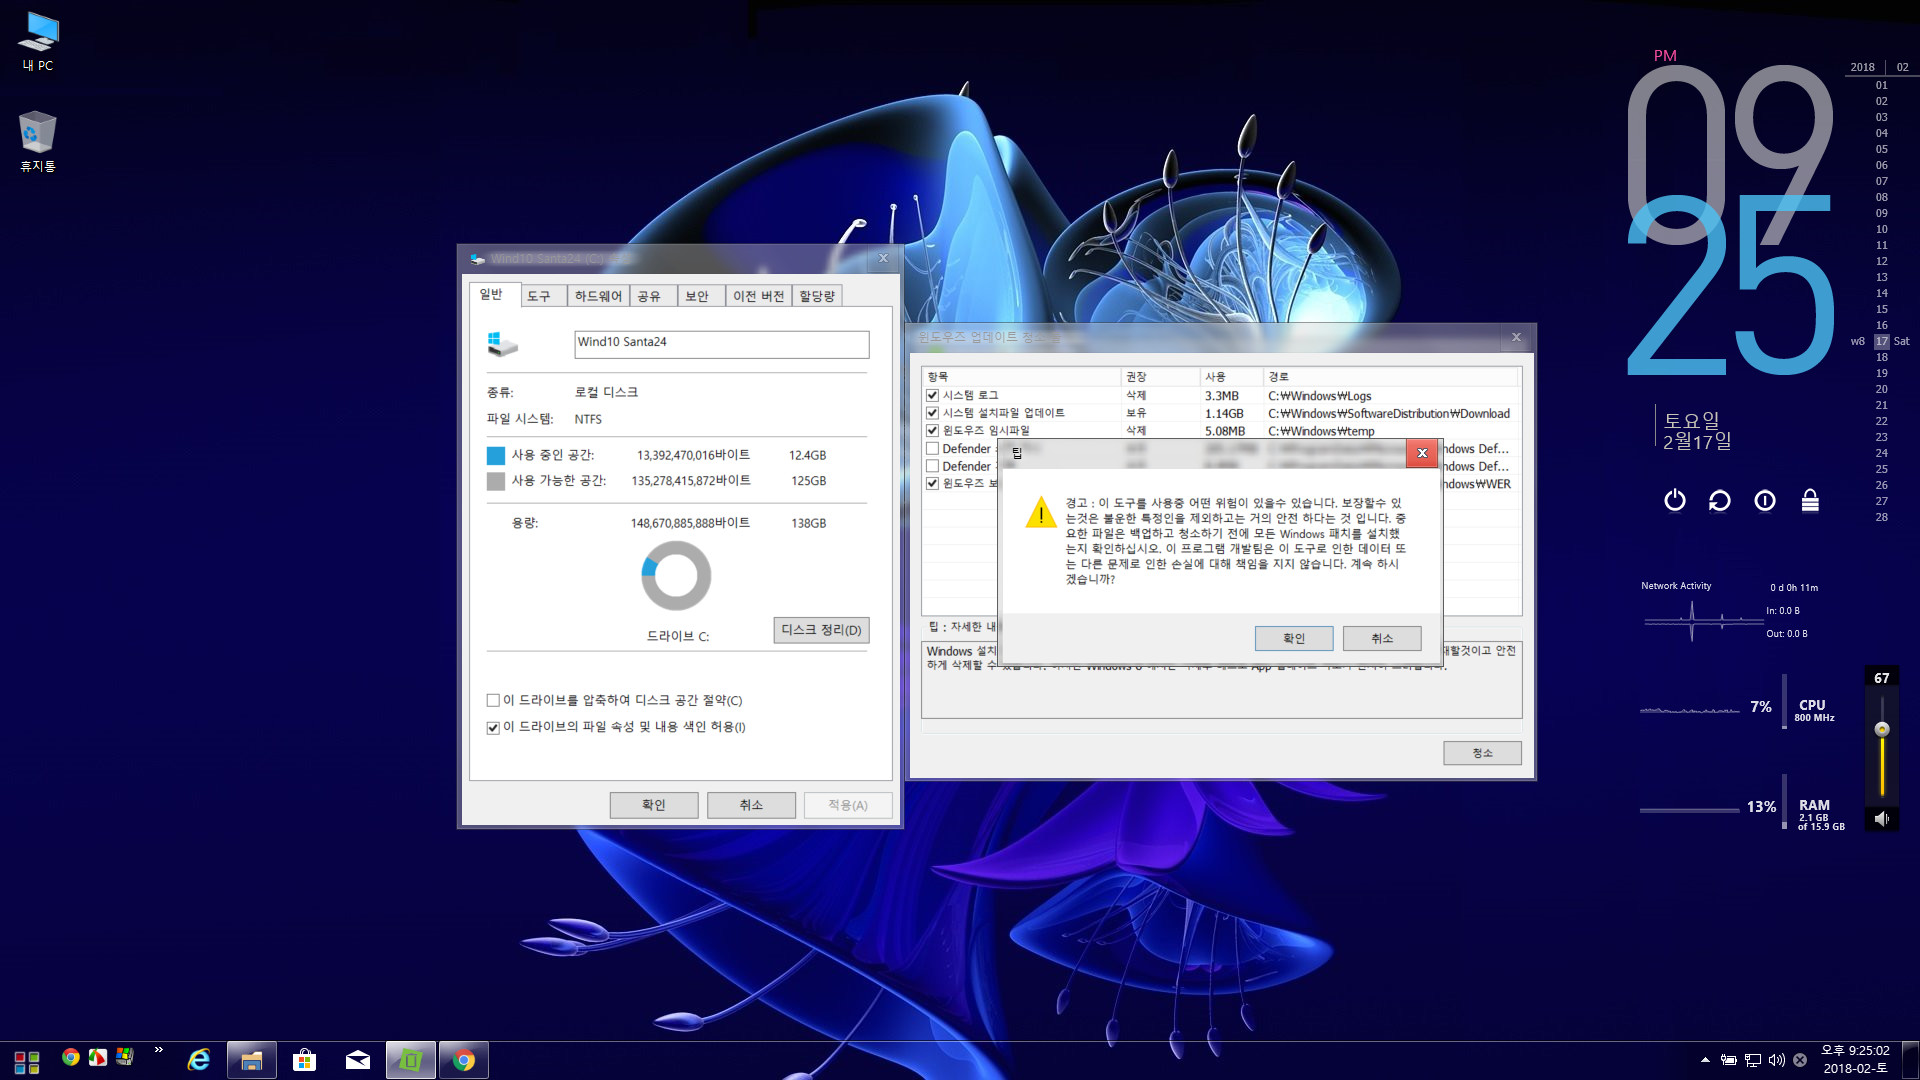Click Show Desktop strip at taskbar end
This screenshot has height=1080, width=1920.
pos(1913,1060)
